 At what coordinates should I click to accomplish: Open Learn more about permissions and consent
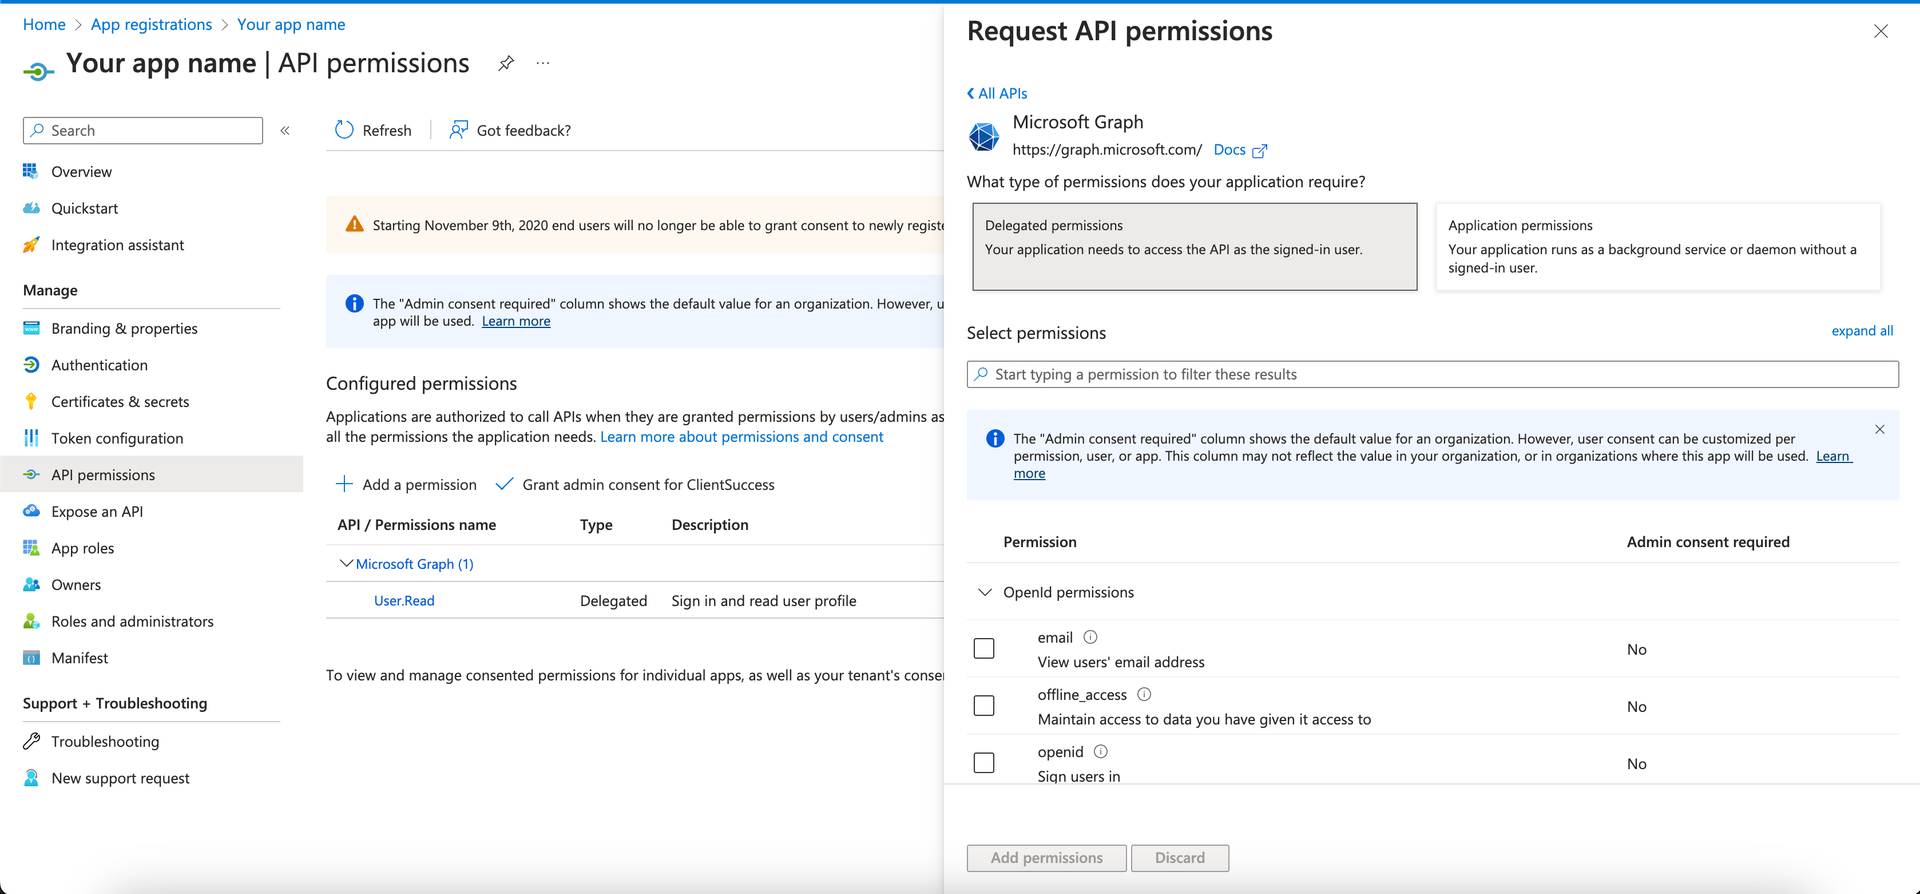[741, 436]
